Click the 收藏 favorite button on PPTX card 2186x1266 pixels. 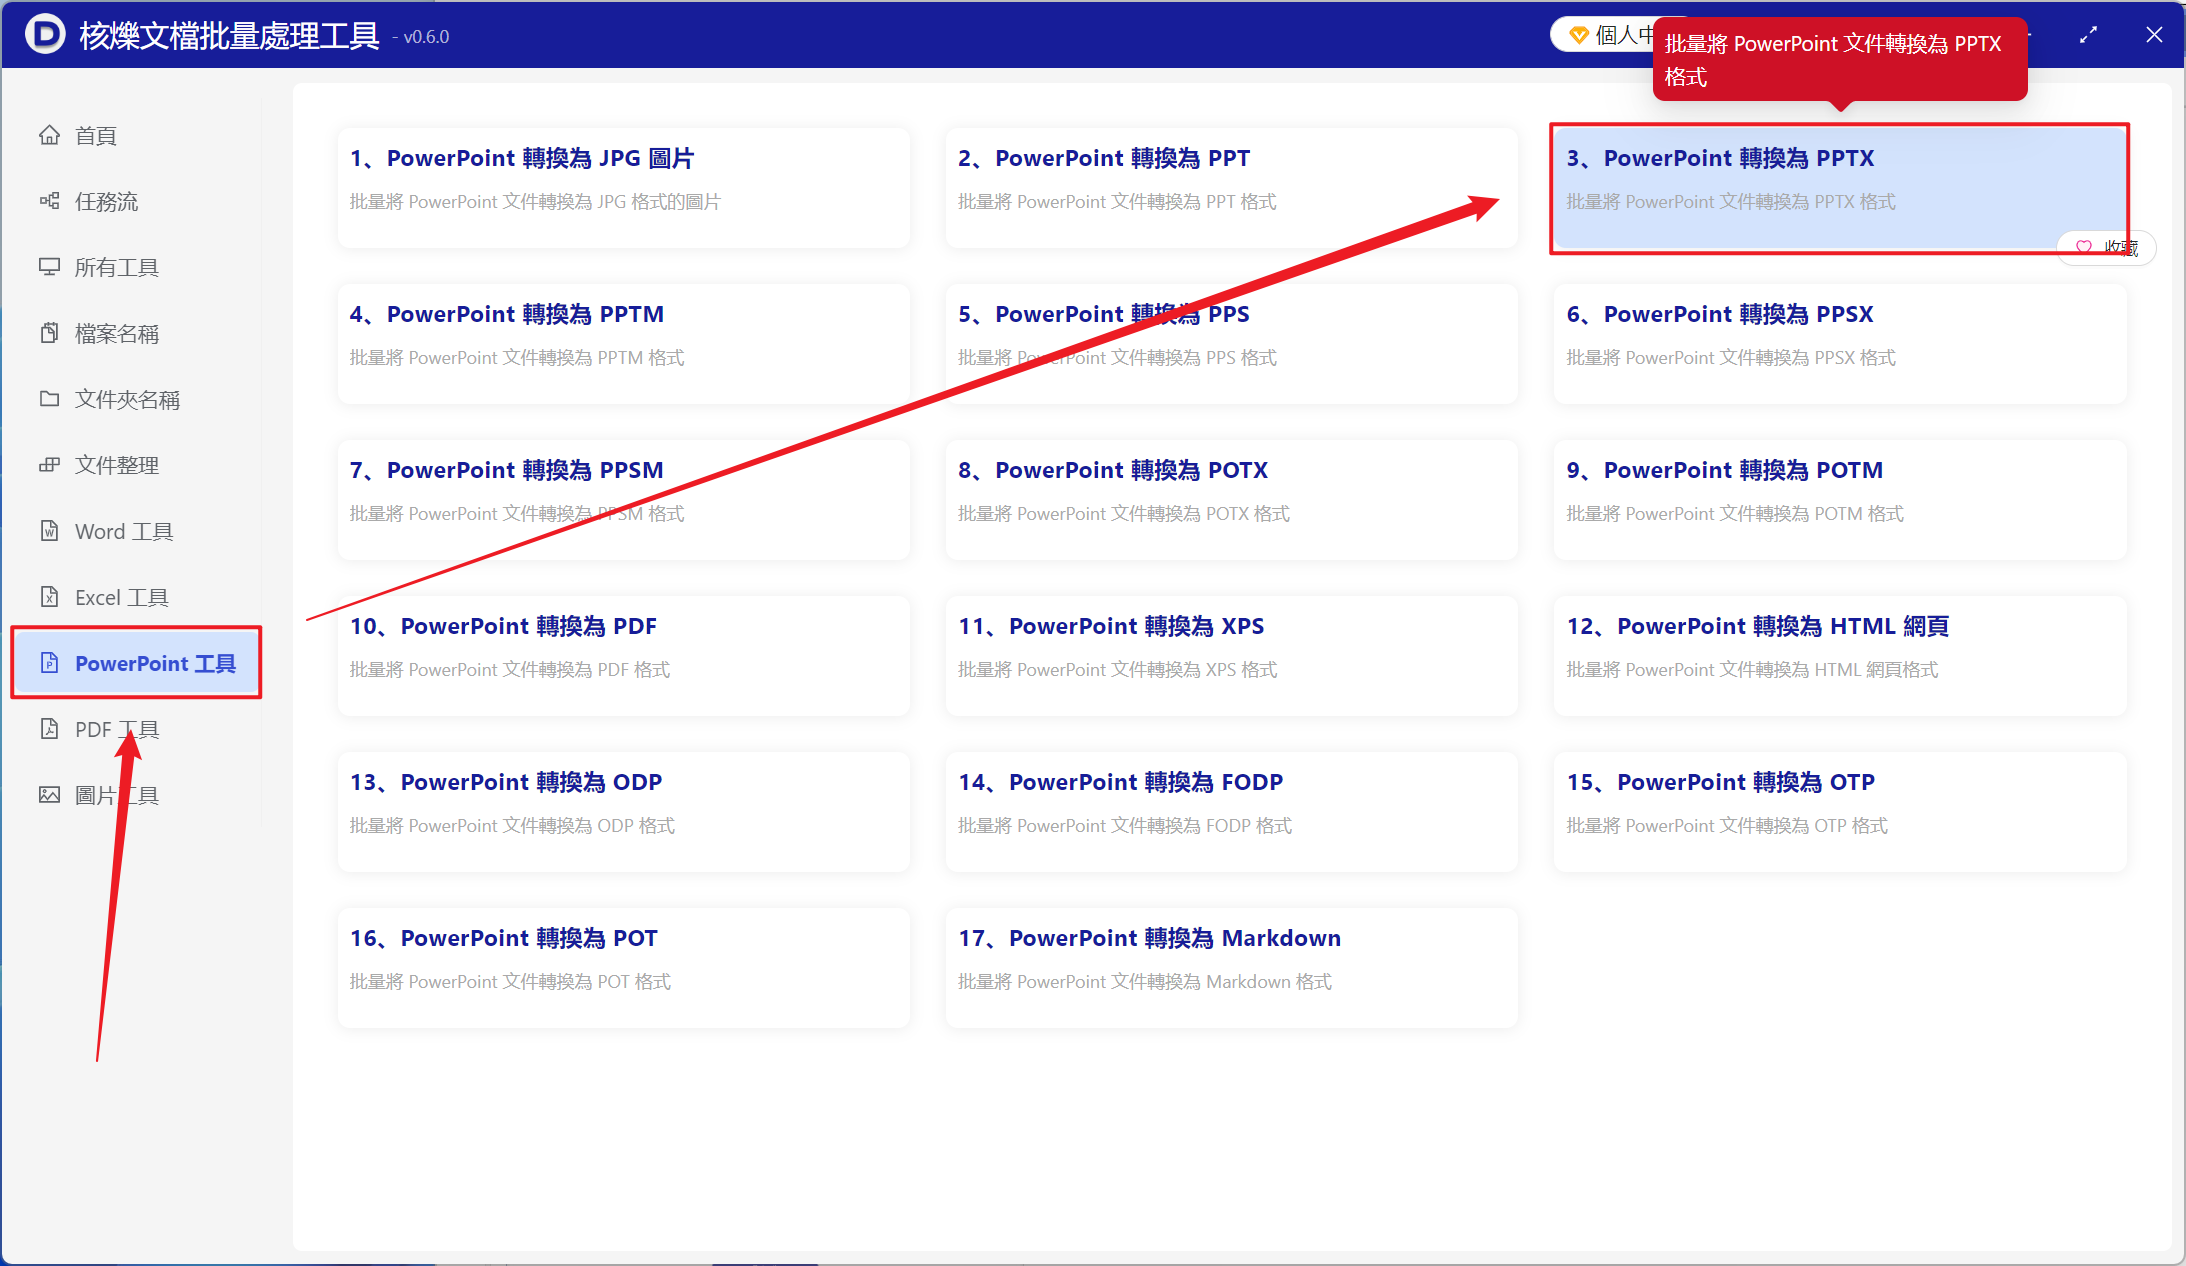[2106, 248]
